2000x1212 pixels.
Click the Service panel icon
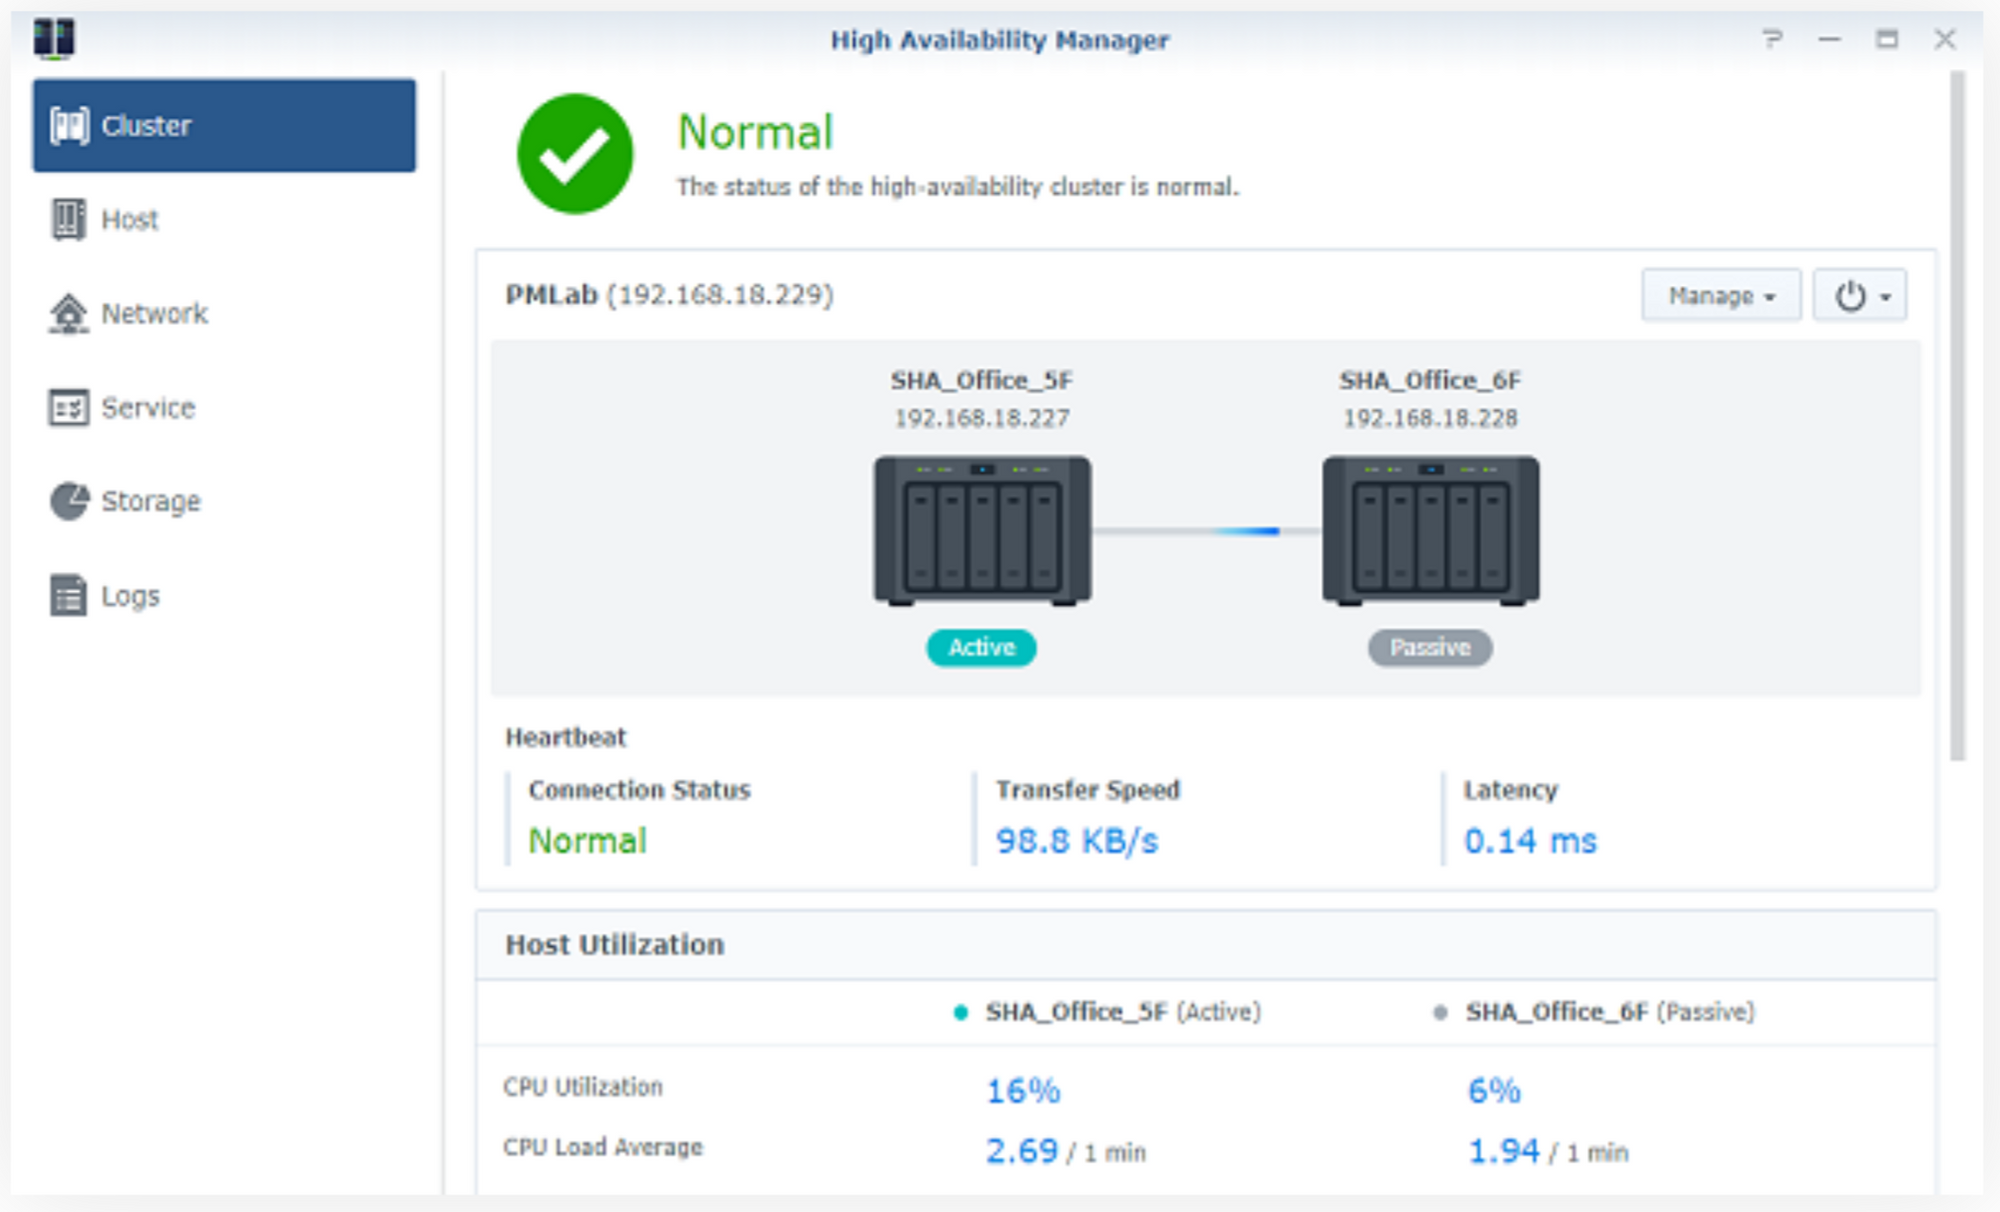[x=68, y=408]
